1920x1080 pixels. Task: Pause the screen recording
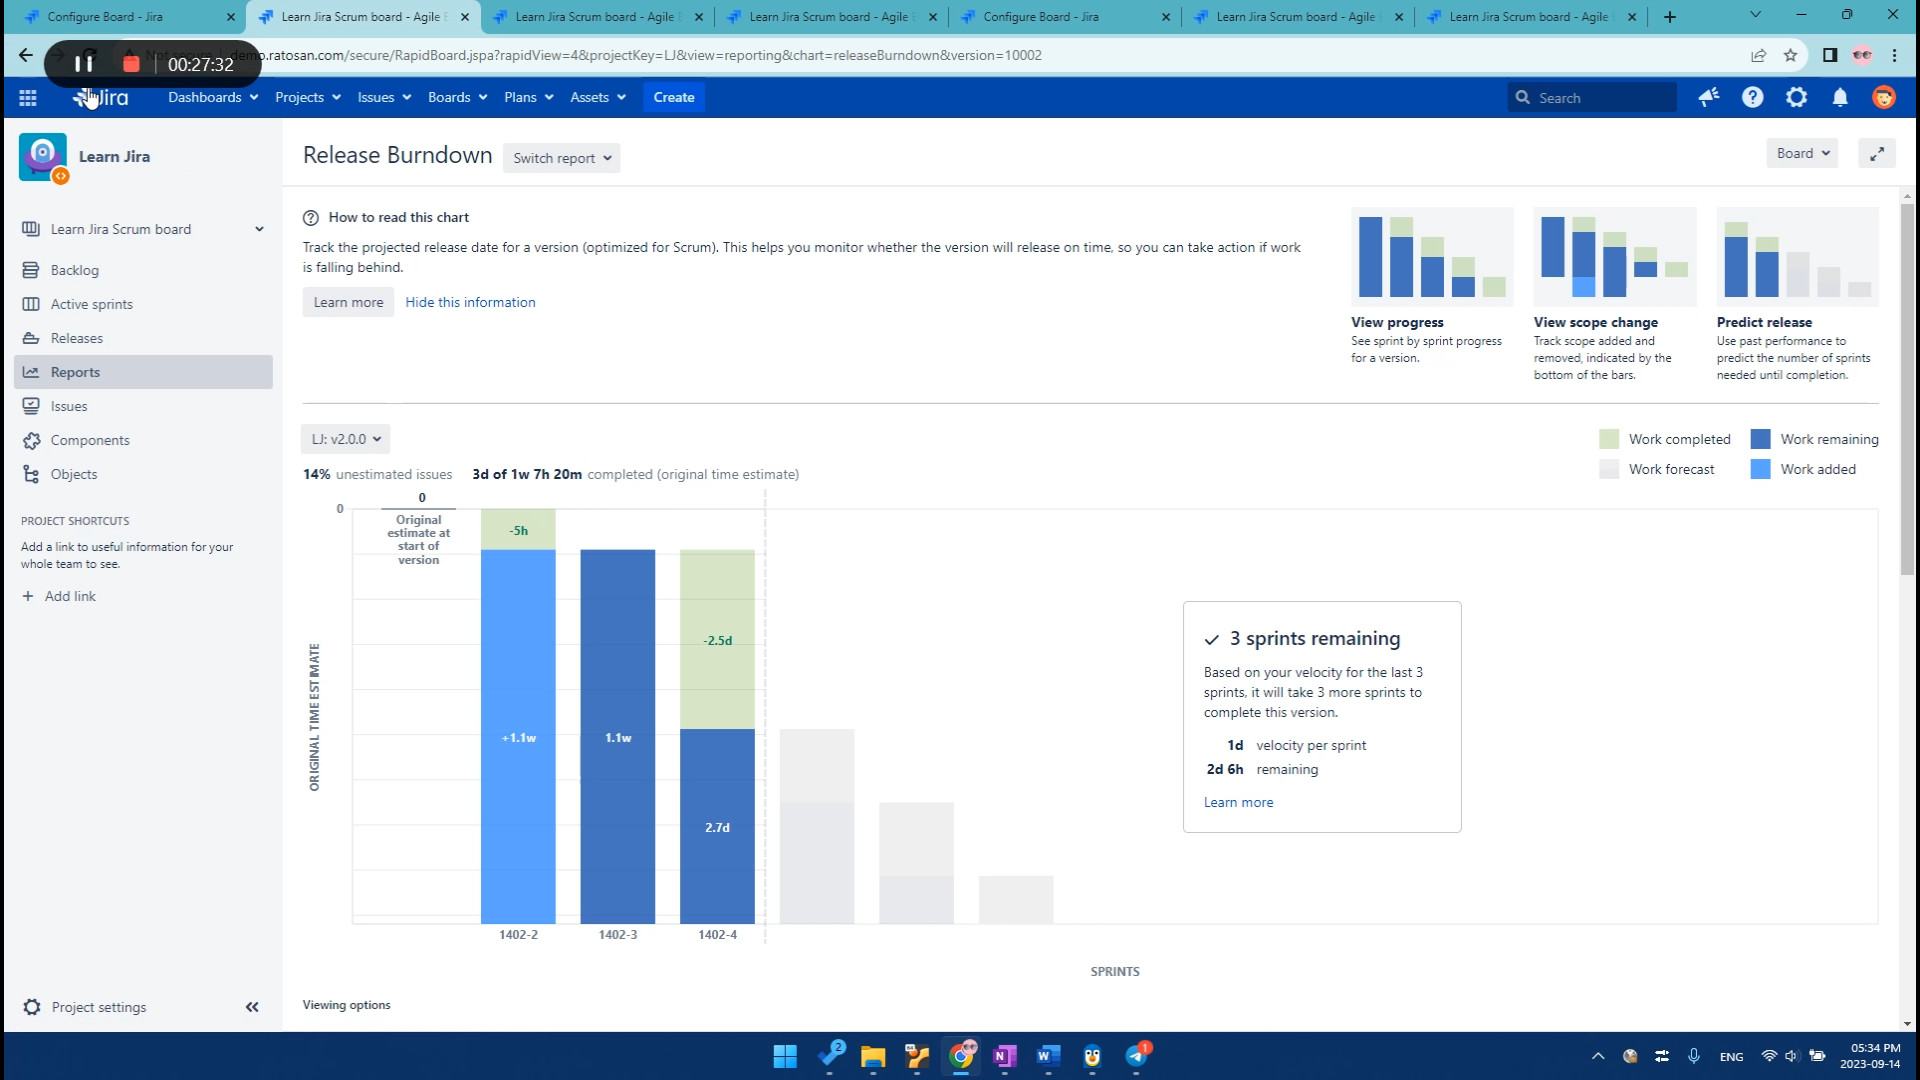point(84,63)
